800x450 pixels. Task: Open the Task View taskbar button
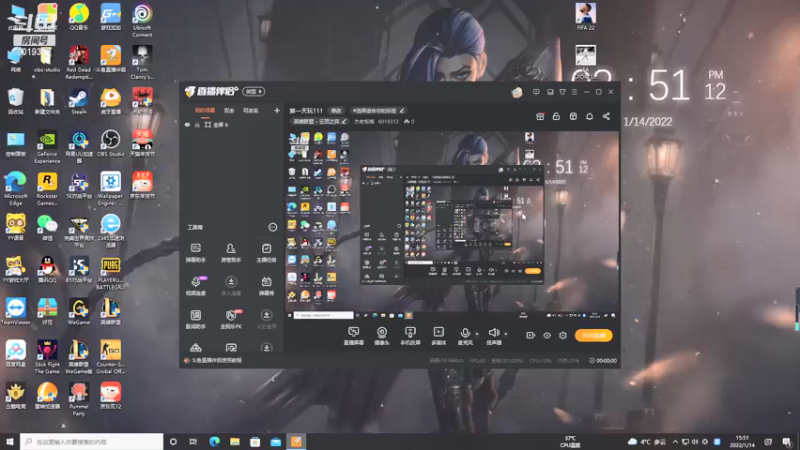tap(193, 441)
